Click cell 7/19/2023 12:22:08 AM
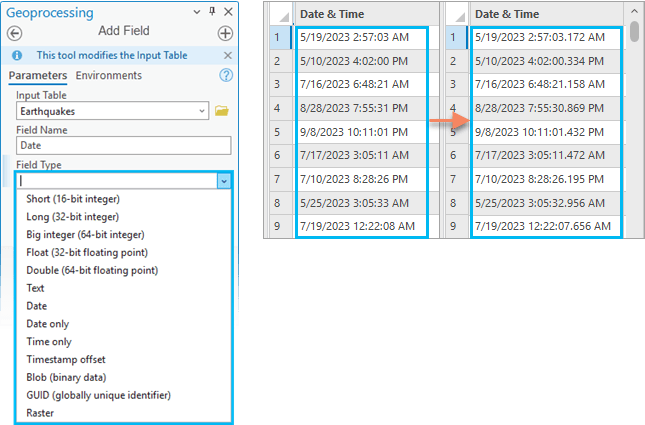The height and width of the screenshot is (425, 645). (x=362, y=226)
